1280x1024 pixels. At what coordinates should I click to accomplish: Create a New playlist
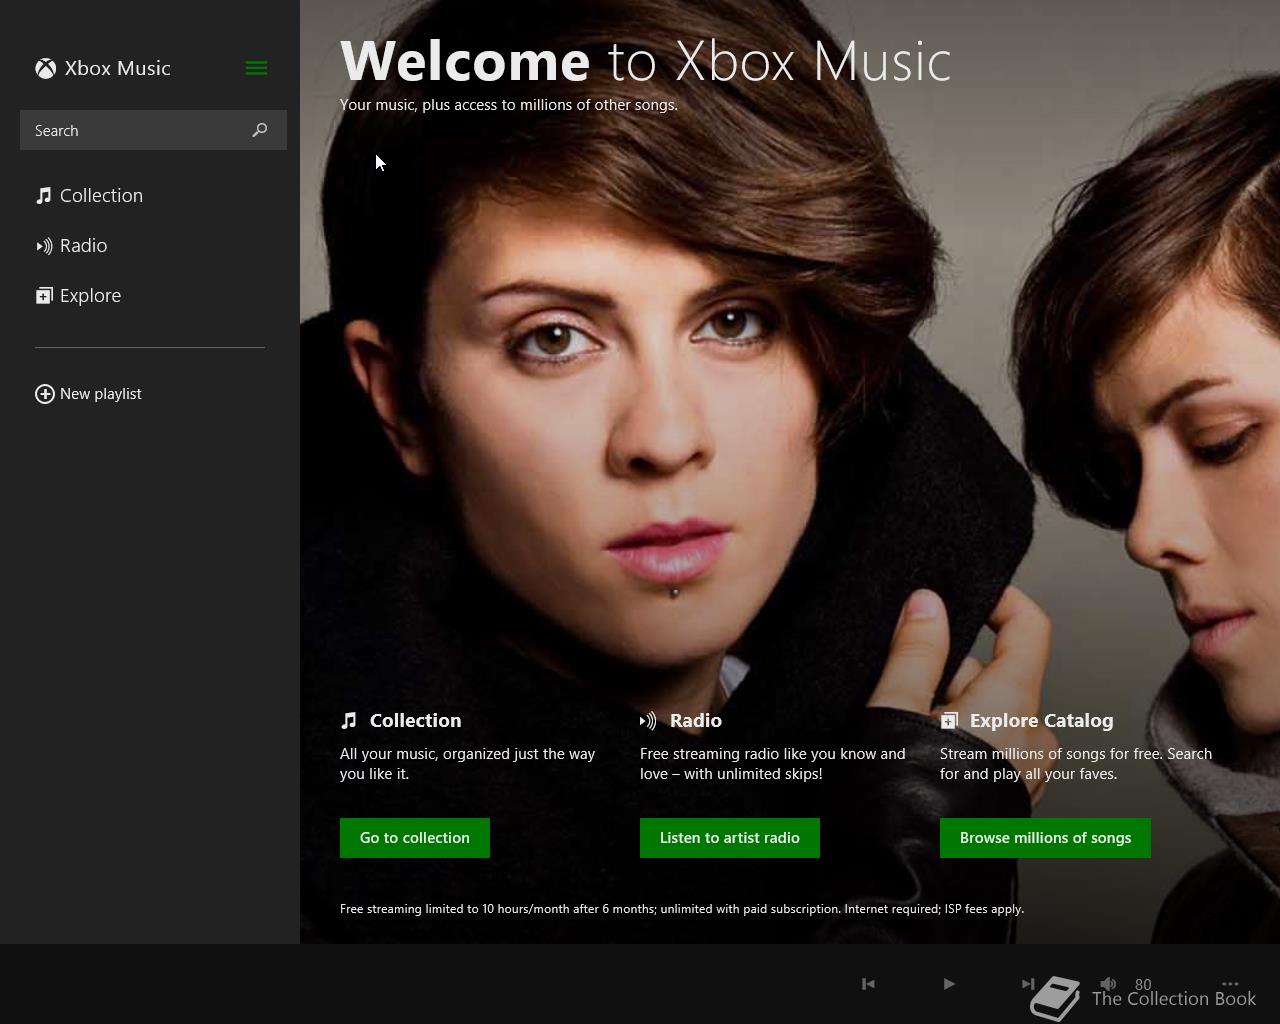click(x=88, y=394)
